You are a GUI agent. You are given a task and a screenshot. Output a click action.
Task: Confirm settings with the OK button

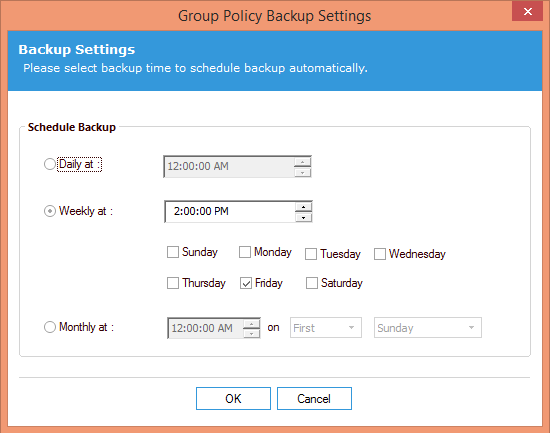click(233, 399)
